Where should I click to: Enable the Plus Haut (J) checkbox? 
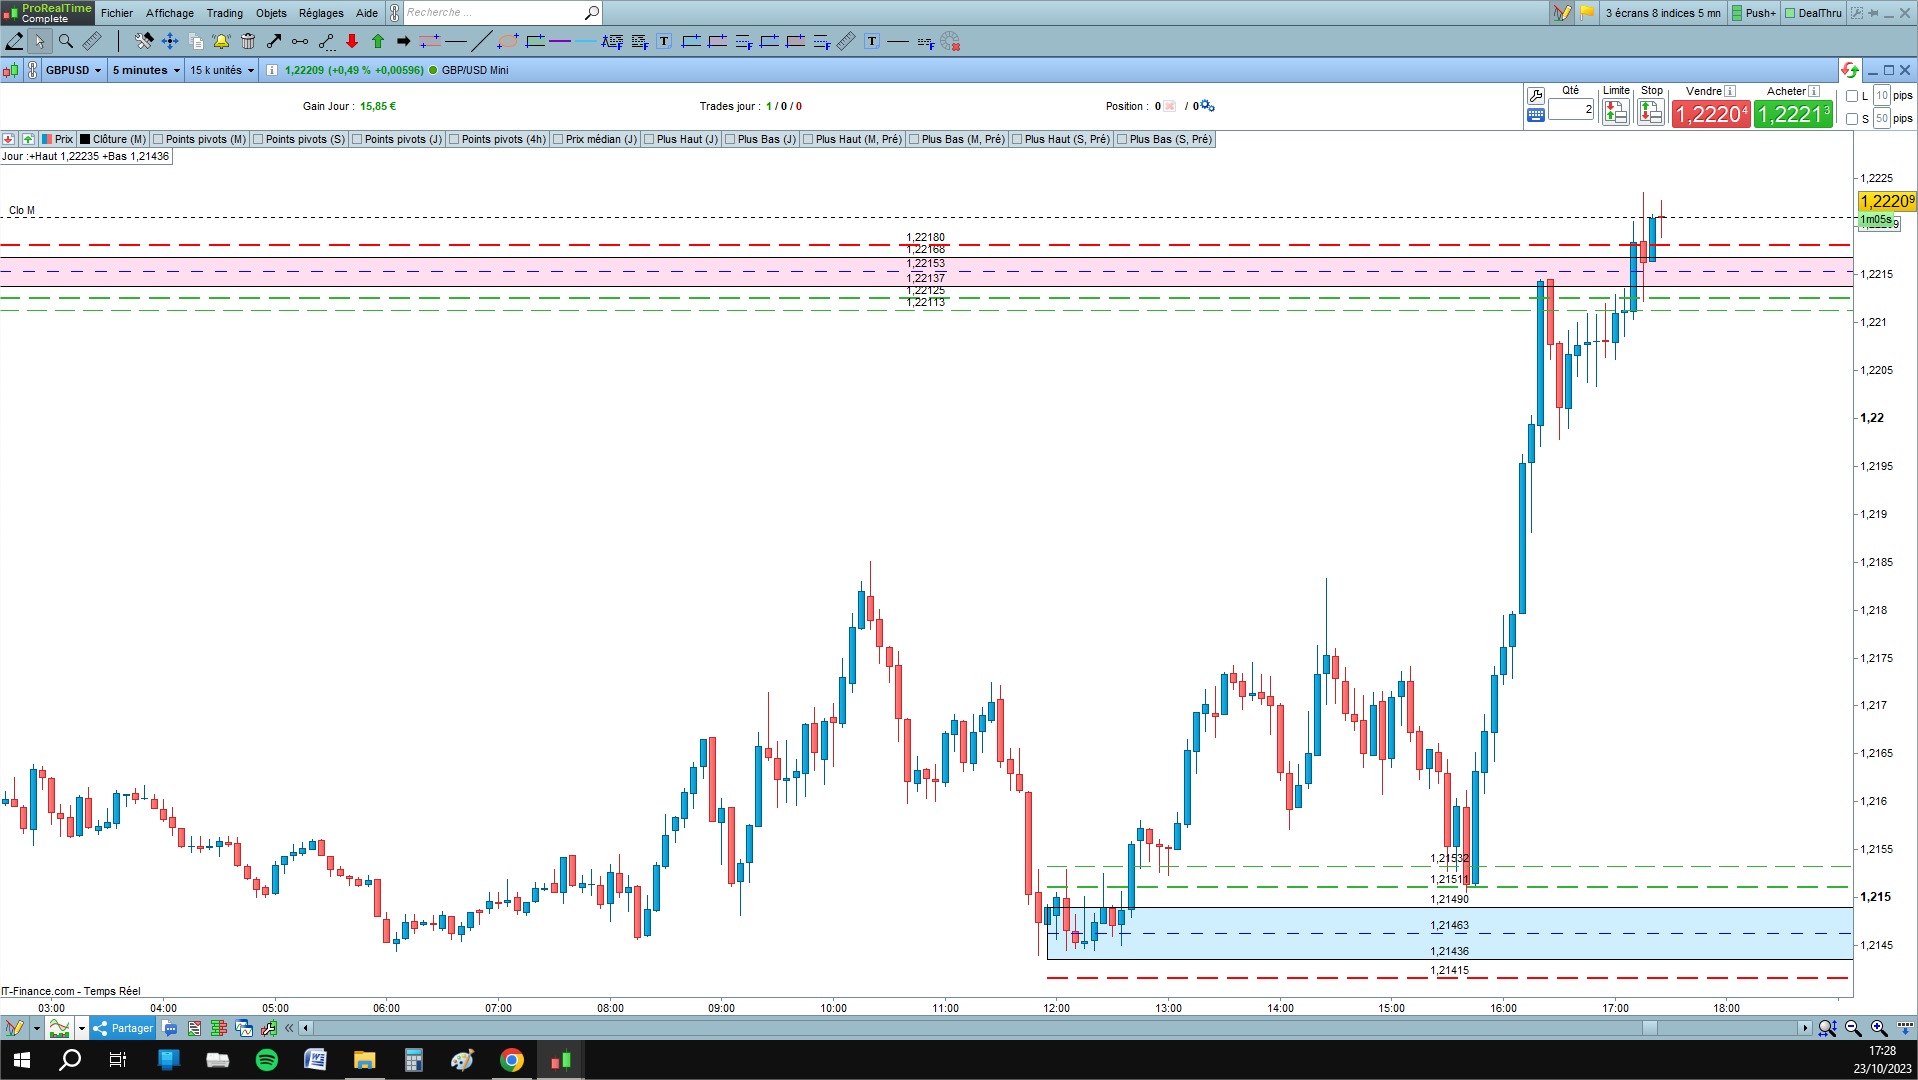click(x=649, y=139)
